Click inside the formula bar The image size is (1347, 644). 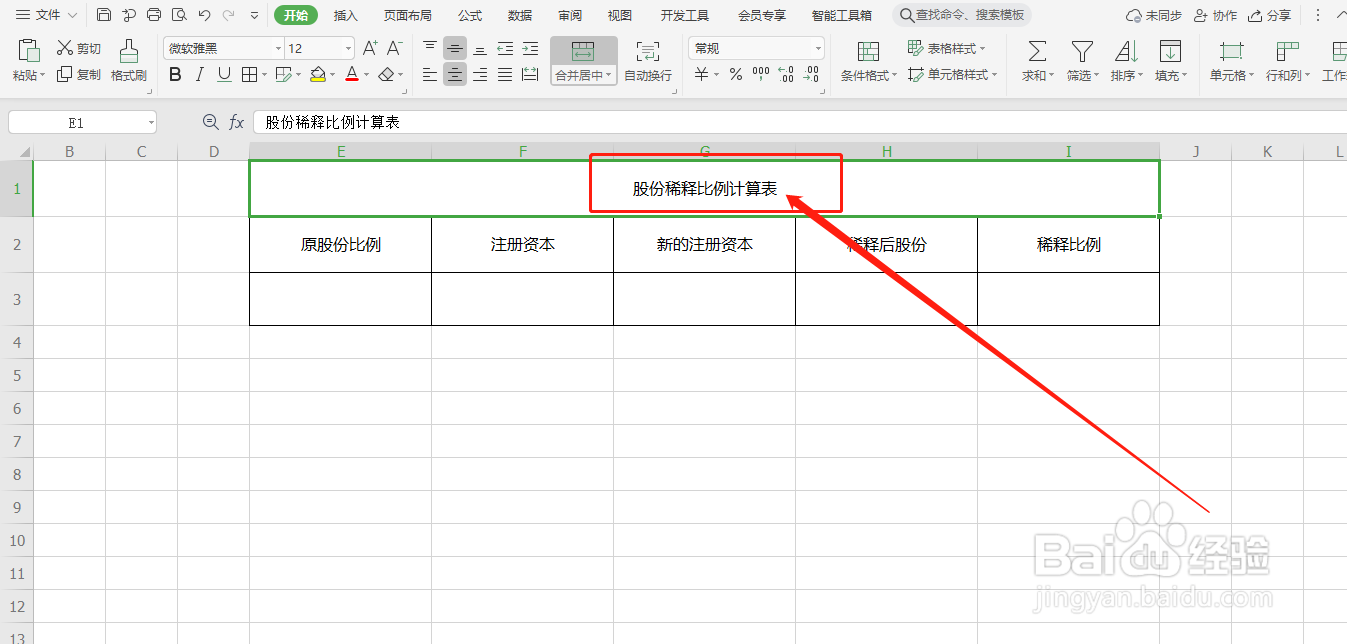(500, 121)
